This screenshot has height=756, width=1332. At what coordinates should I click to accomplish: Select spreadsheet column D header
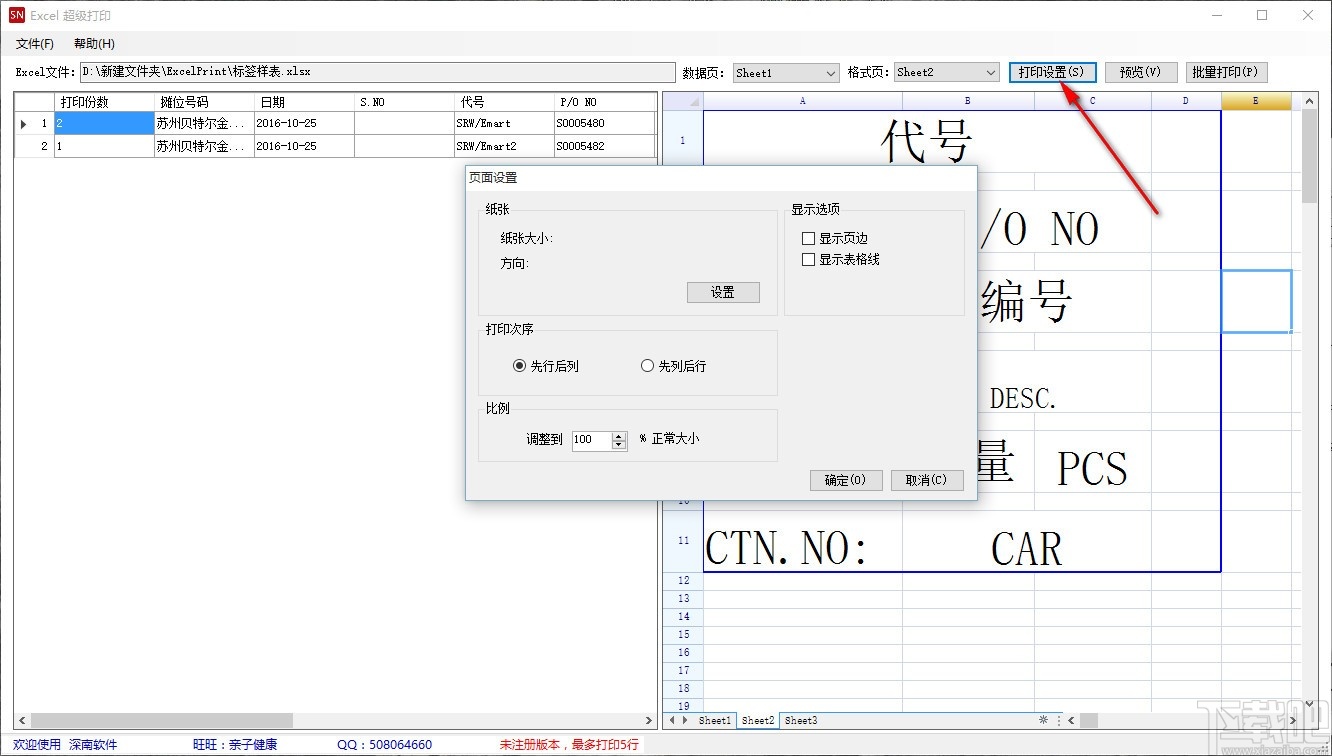click(x=1186, y=101)
